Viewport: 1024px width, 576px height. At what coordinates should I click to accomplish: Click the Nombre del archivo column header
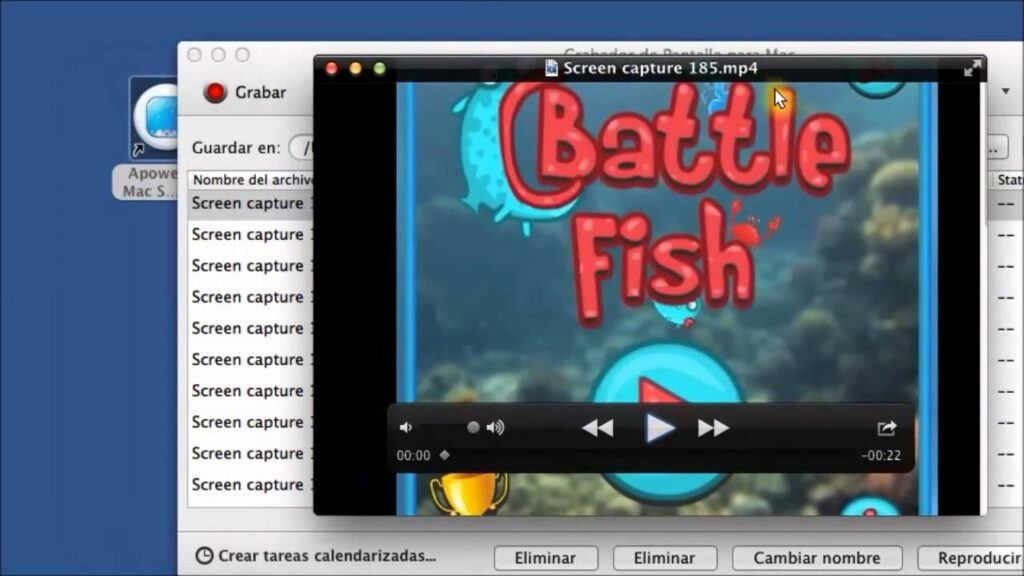click(251, 180)
